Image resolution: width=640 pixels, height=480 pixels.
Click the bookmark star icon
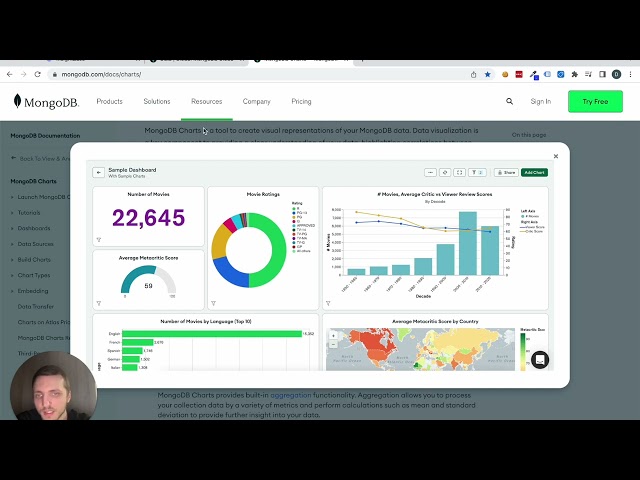(x=487, y=74)
